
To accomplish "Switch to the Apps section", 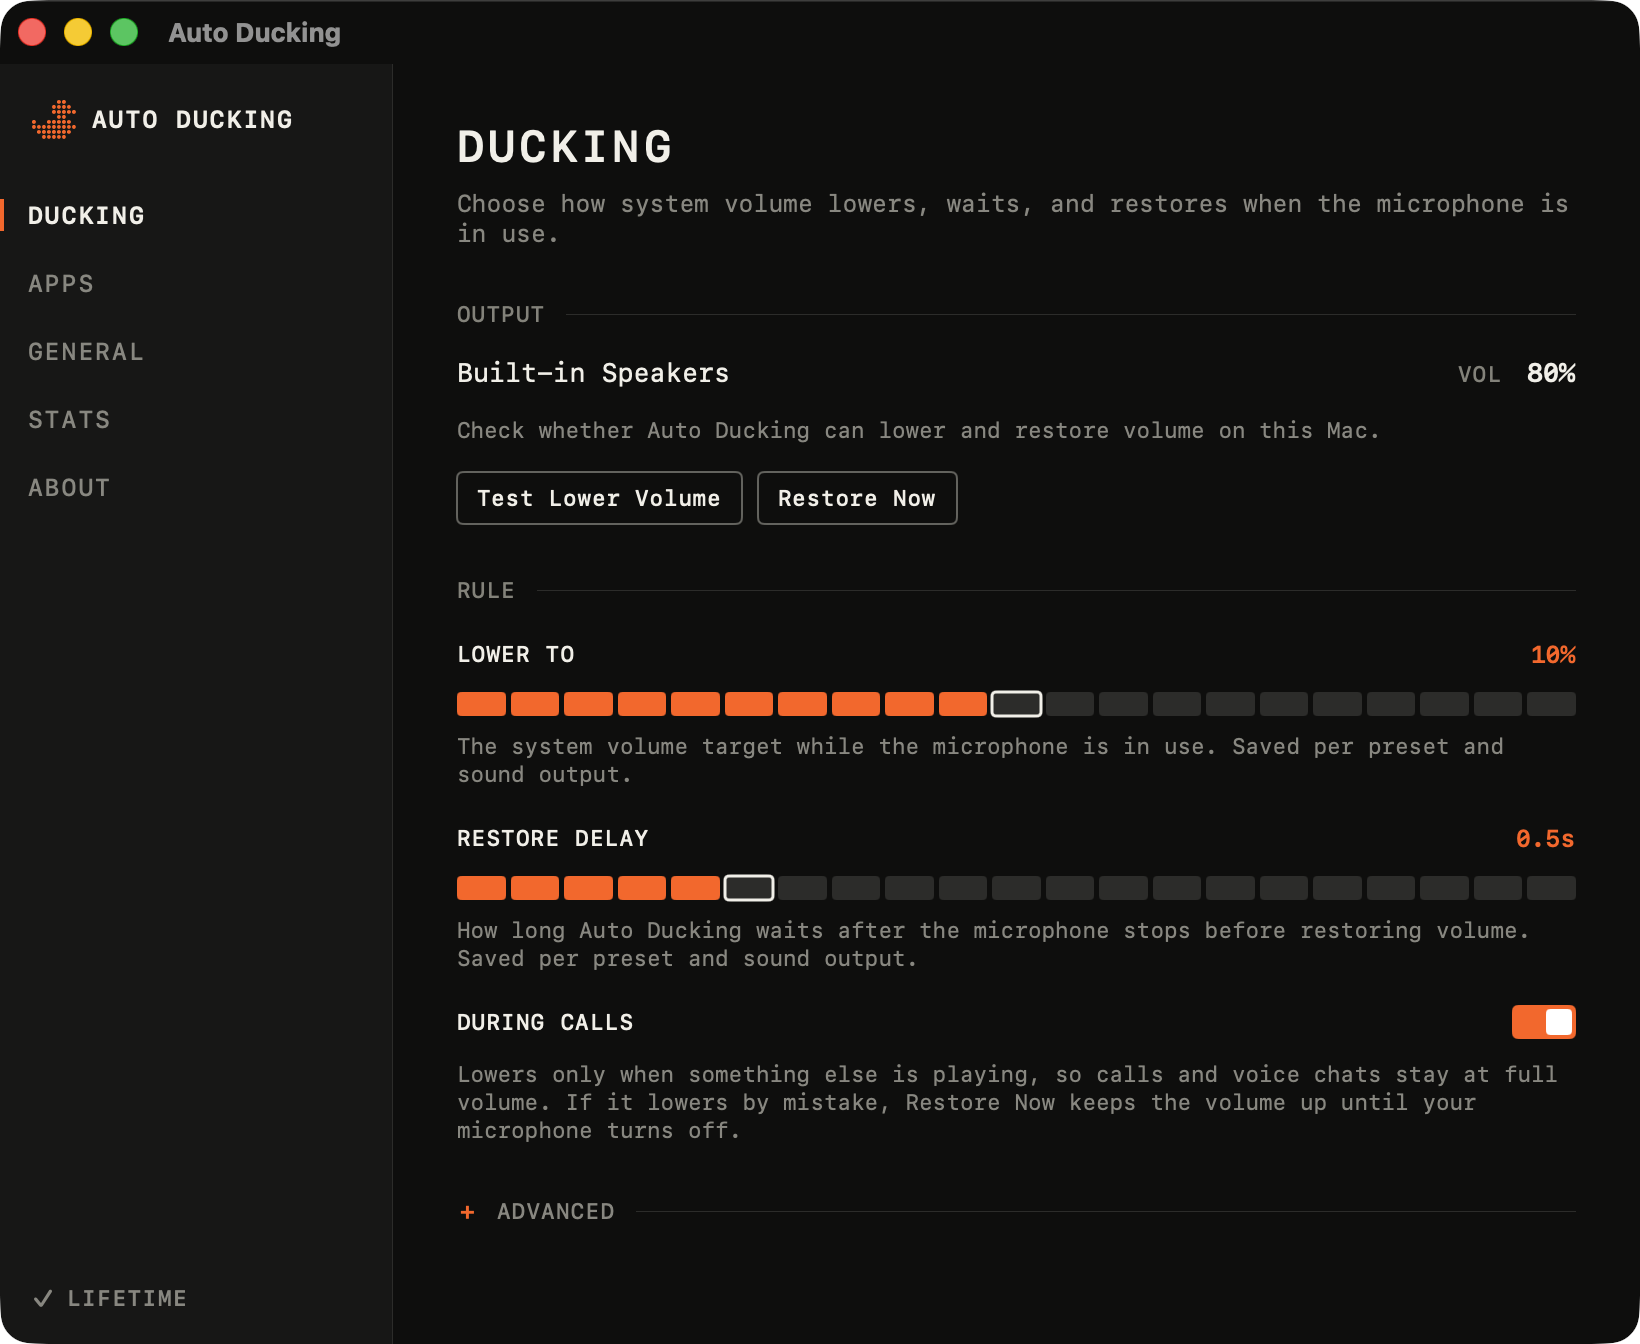I will point(61,284).
